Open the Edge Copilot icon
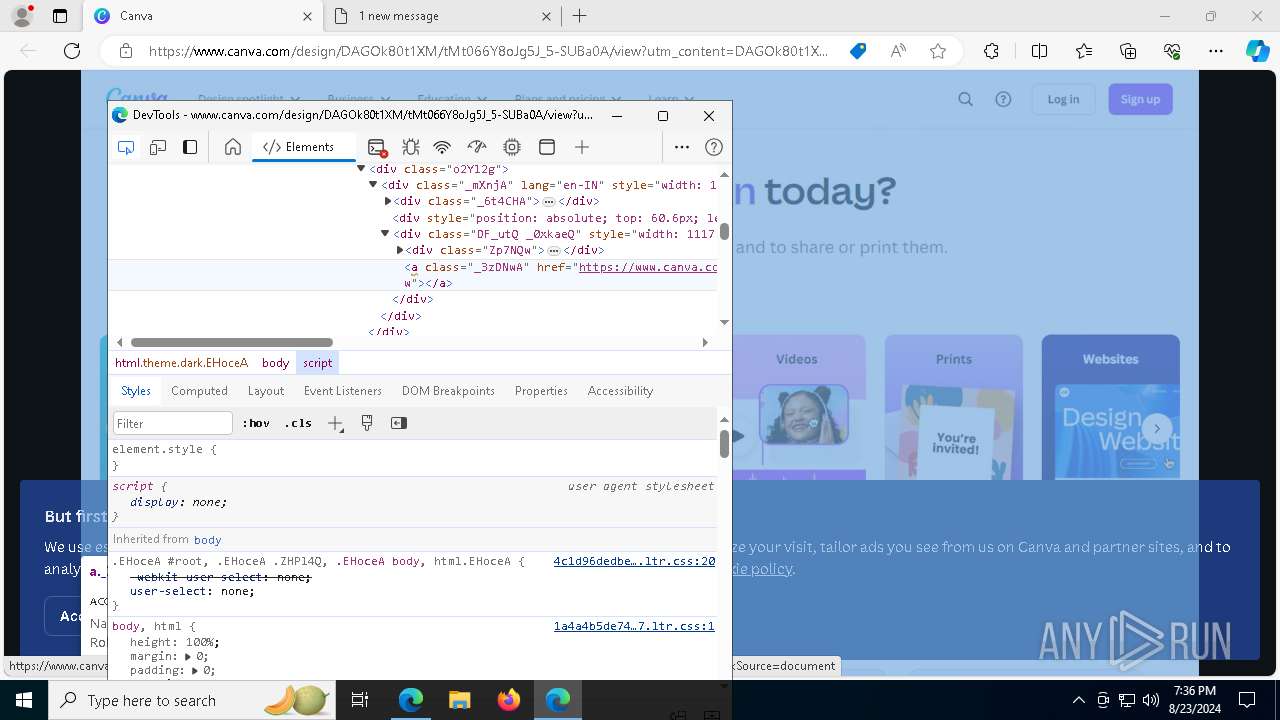Image resolution: width=1280 pixels, height=720 pixels. click(x=1257, y=51)
